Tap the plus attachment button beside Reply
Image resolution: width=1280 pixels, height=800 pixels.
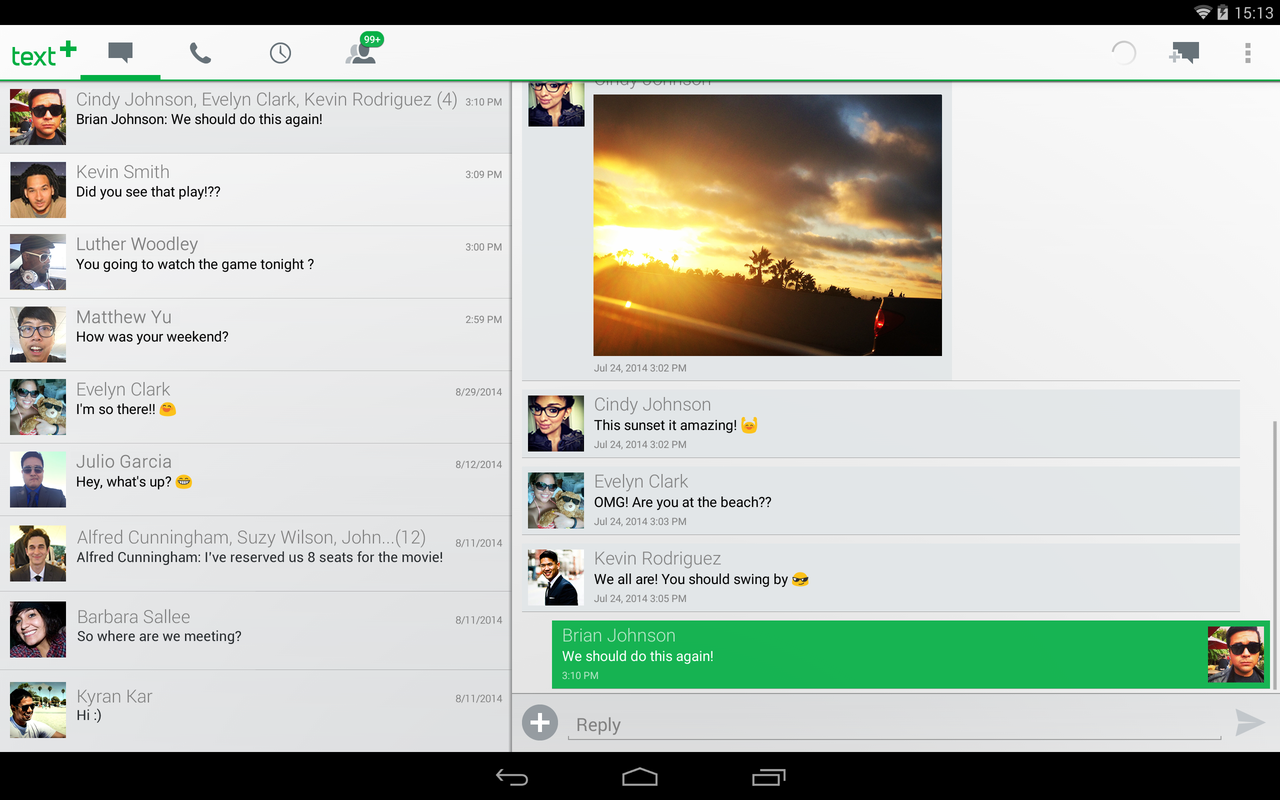pos(540,722)
